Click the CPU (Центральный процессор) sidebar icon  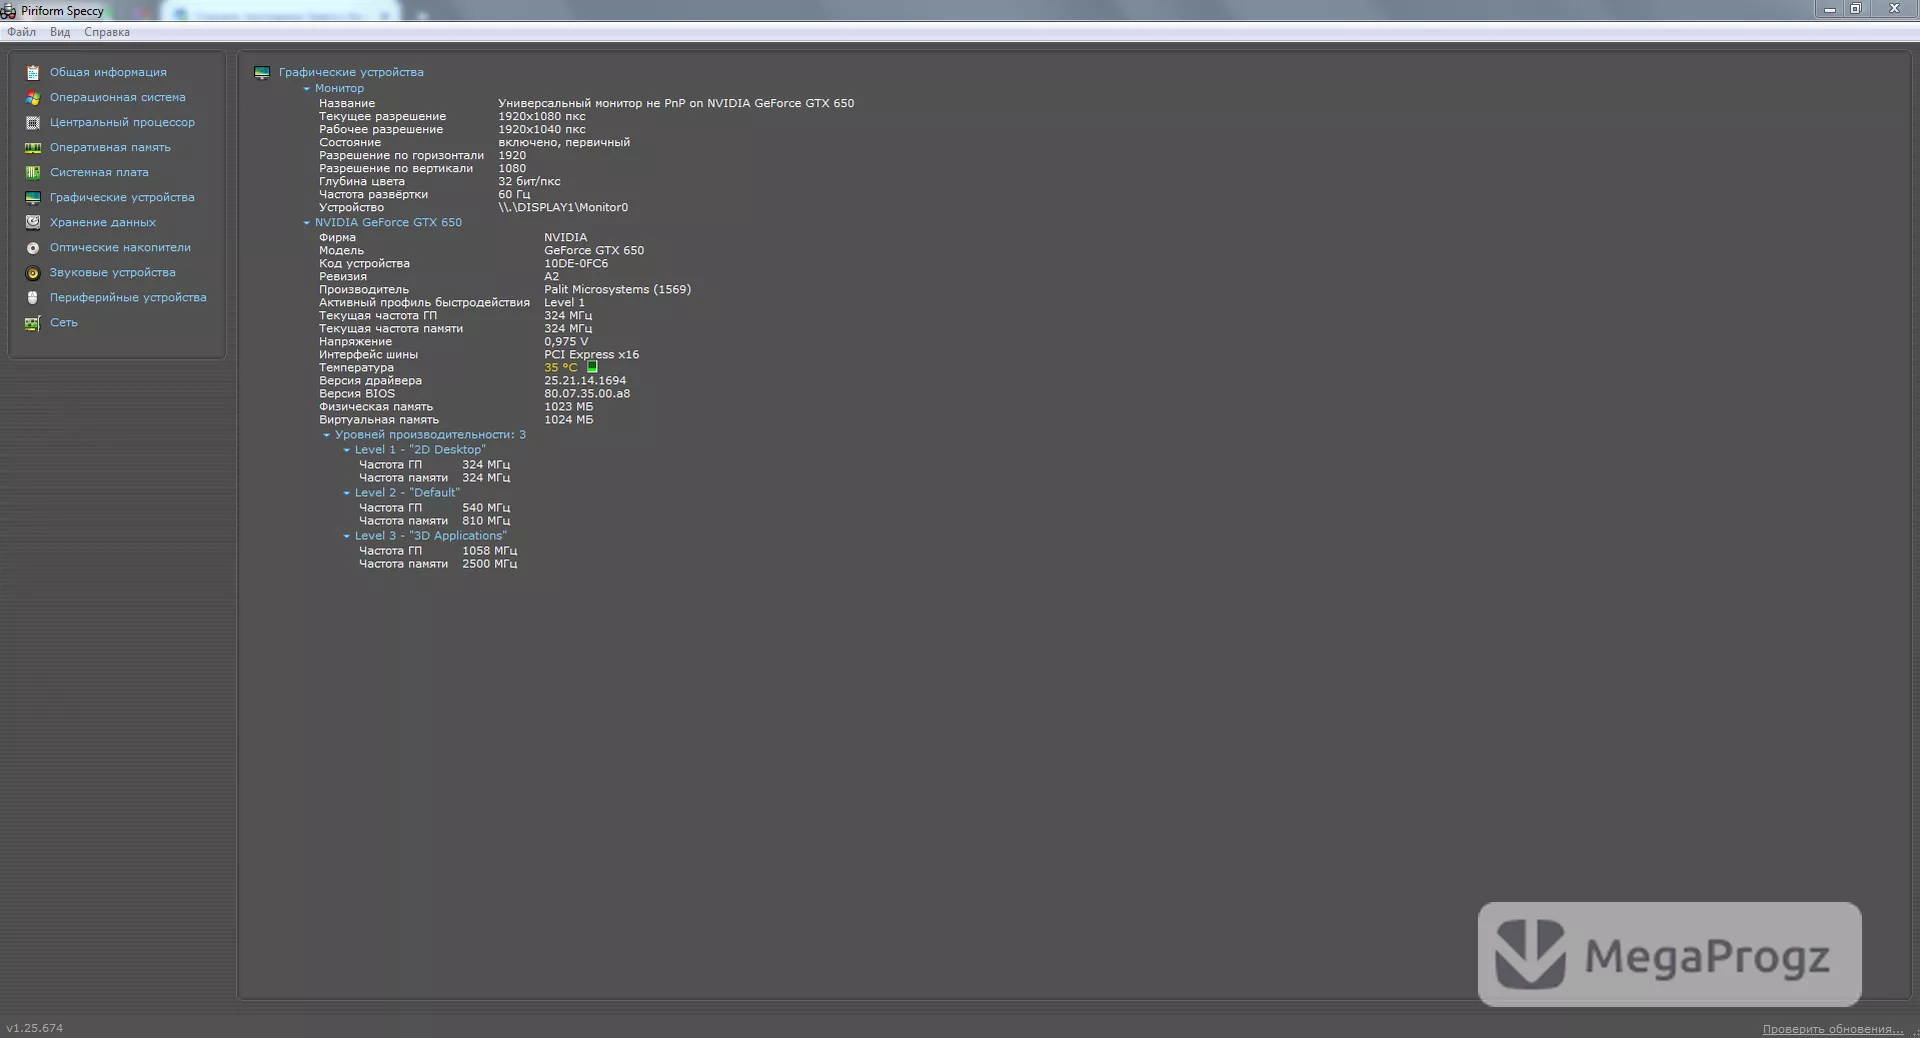tap(33, 122)
